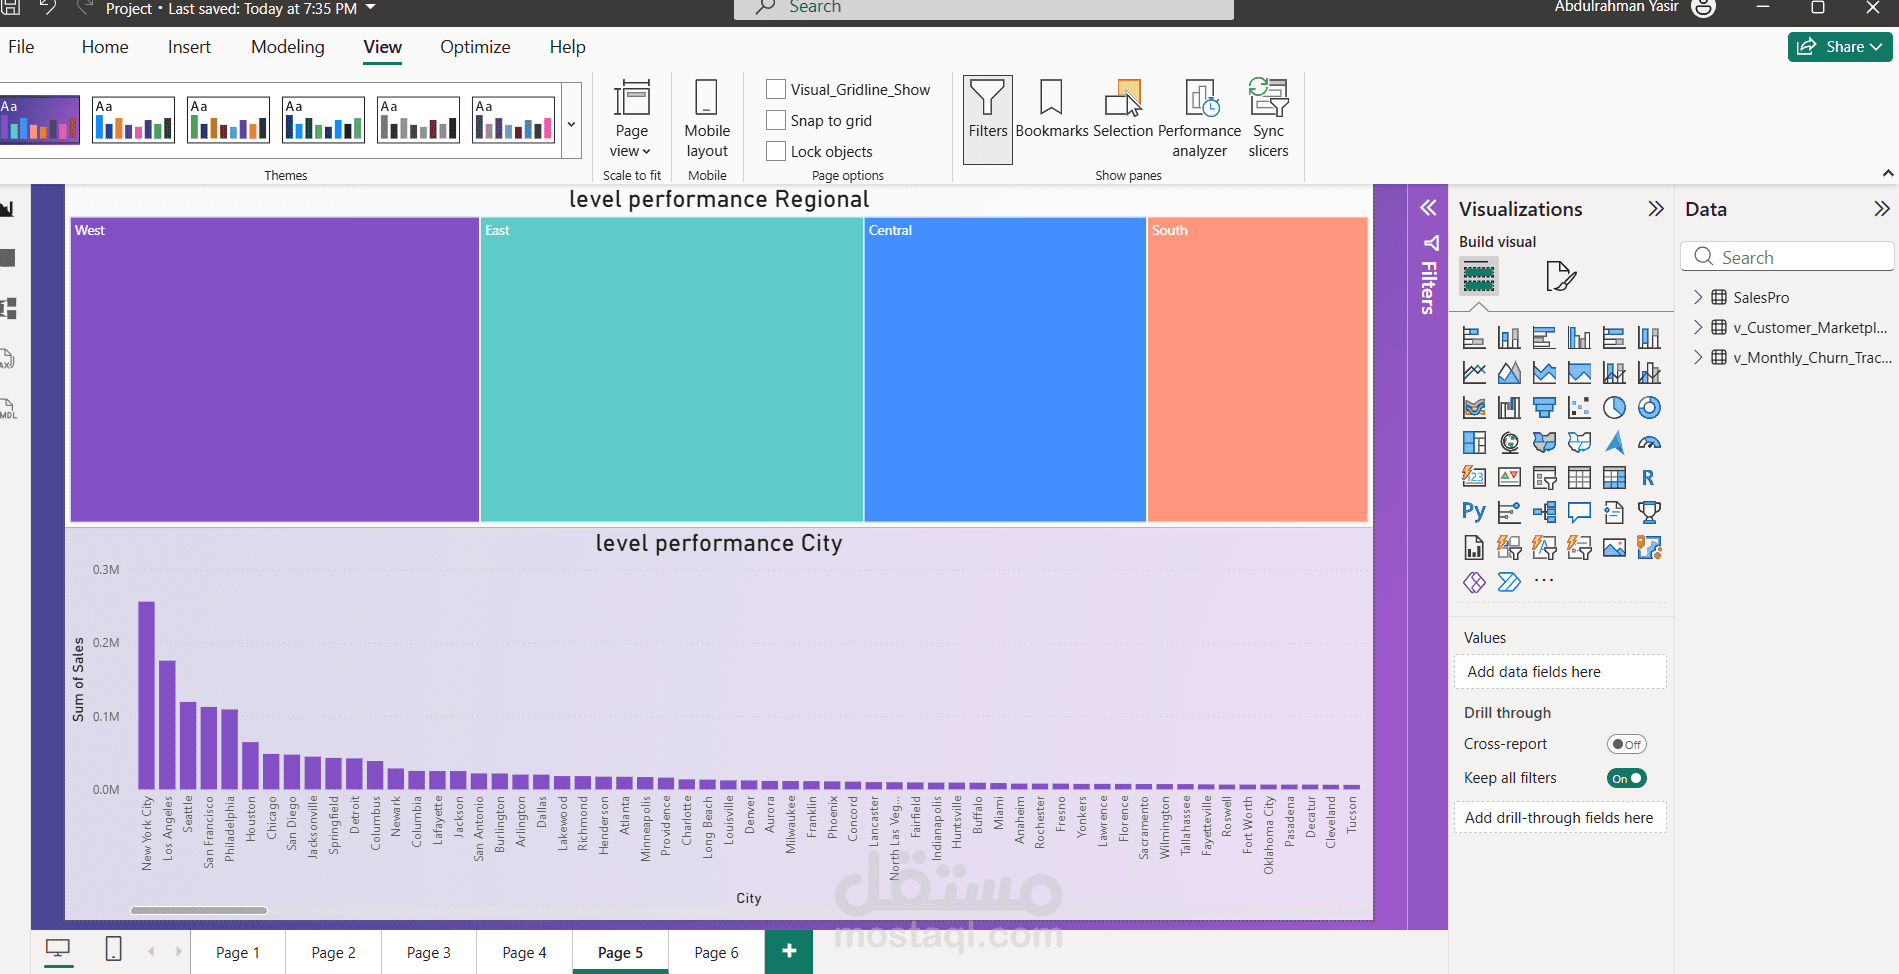This screenshot has width=1899, height=974.
Task: Select the Ribbon chart visual
Action: (1474, 408)
